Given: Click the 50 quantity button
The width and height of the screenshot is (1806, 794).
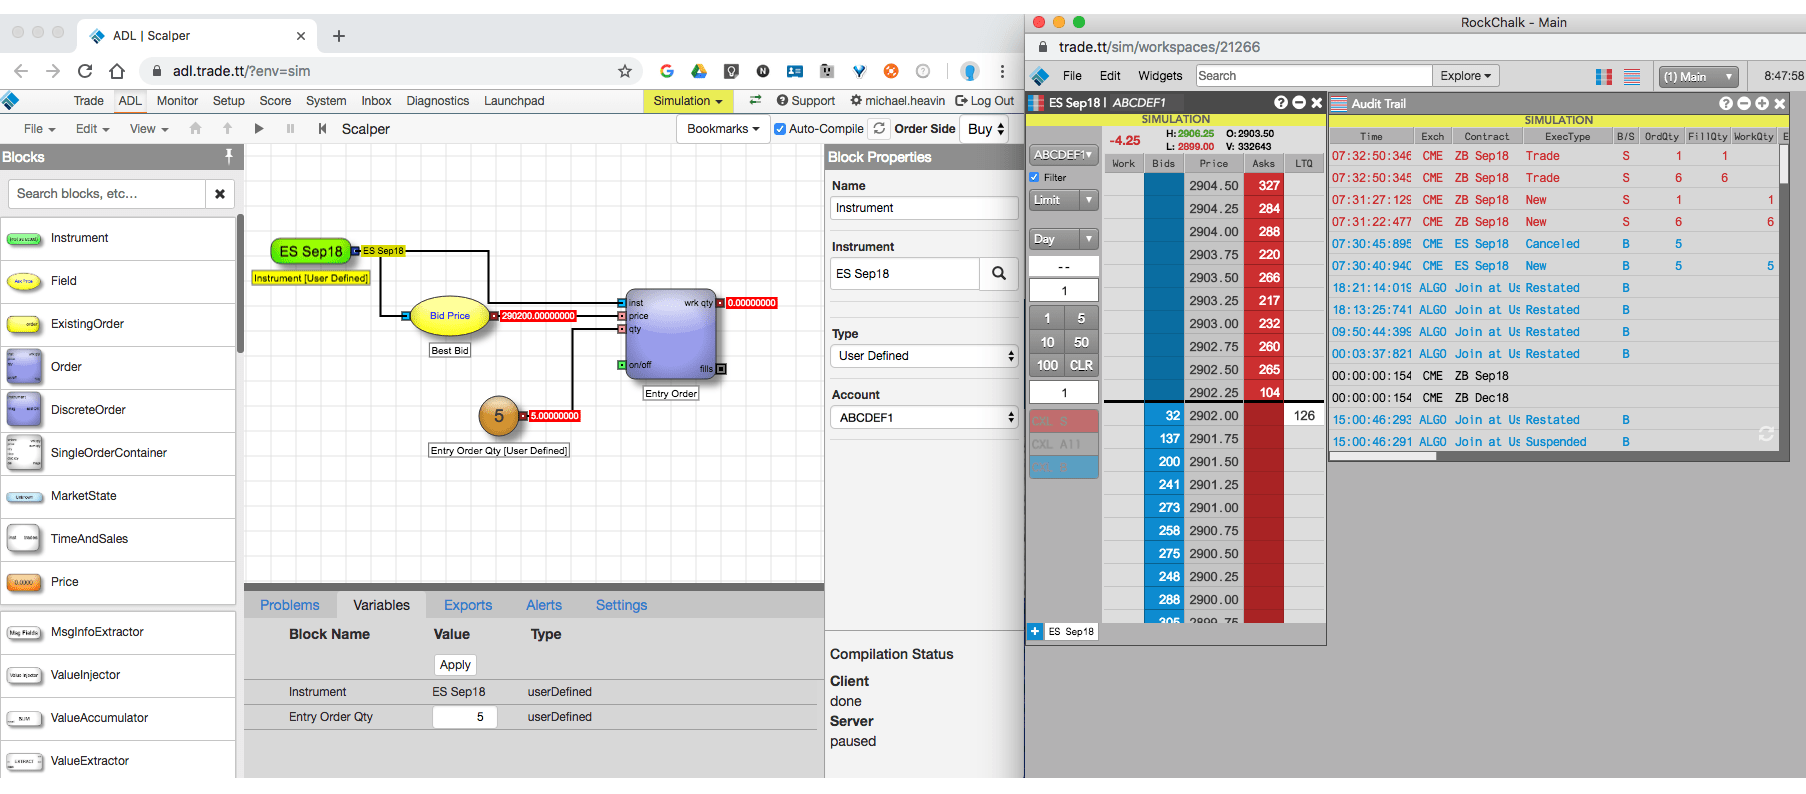Looking at the screenshot, I should pos(1081,342).
